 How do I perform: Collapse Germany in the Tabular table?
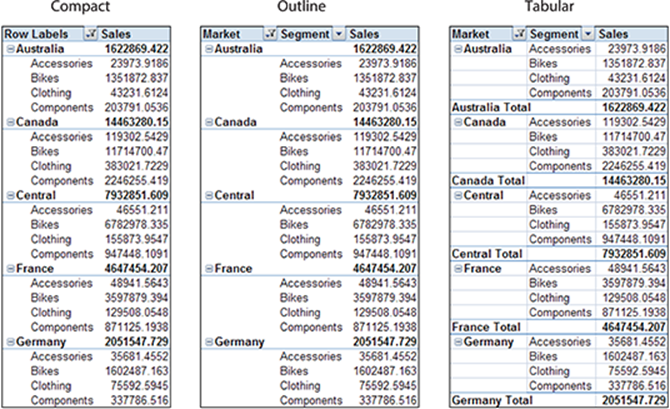458,342
